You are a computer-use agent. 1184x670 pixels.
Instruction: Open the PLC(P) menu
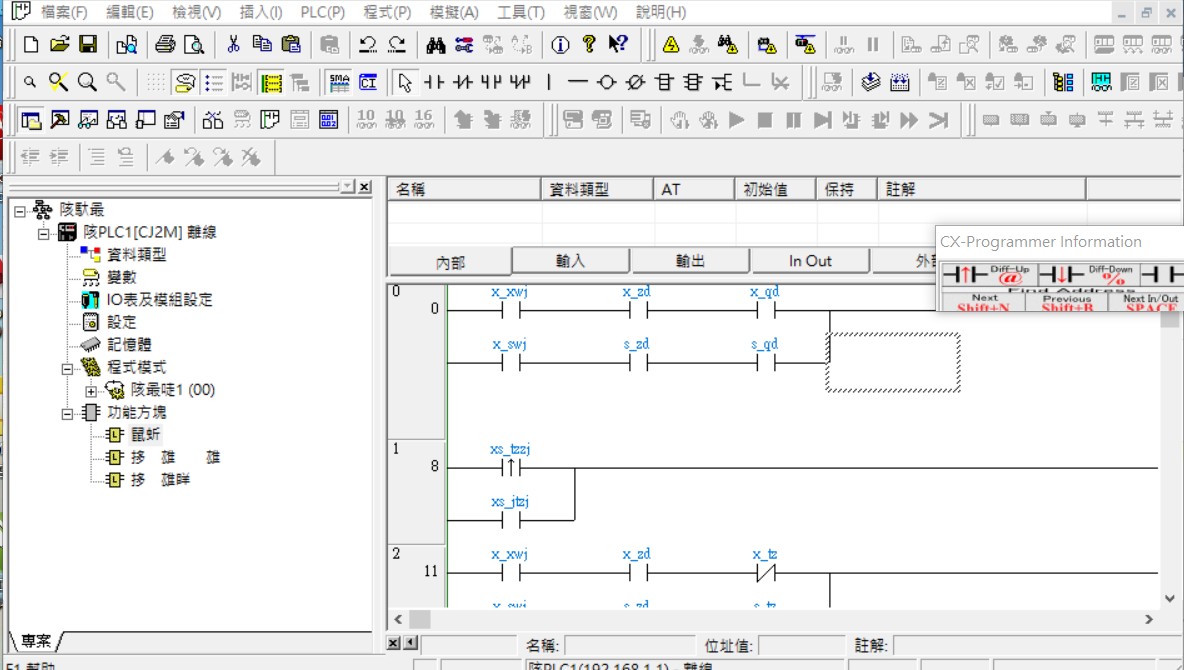322,12
